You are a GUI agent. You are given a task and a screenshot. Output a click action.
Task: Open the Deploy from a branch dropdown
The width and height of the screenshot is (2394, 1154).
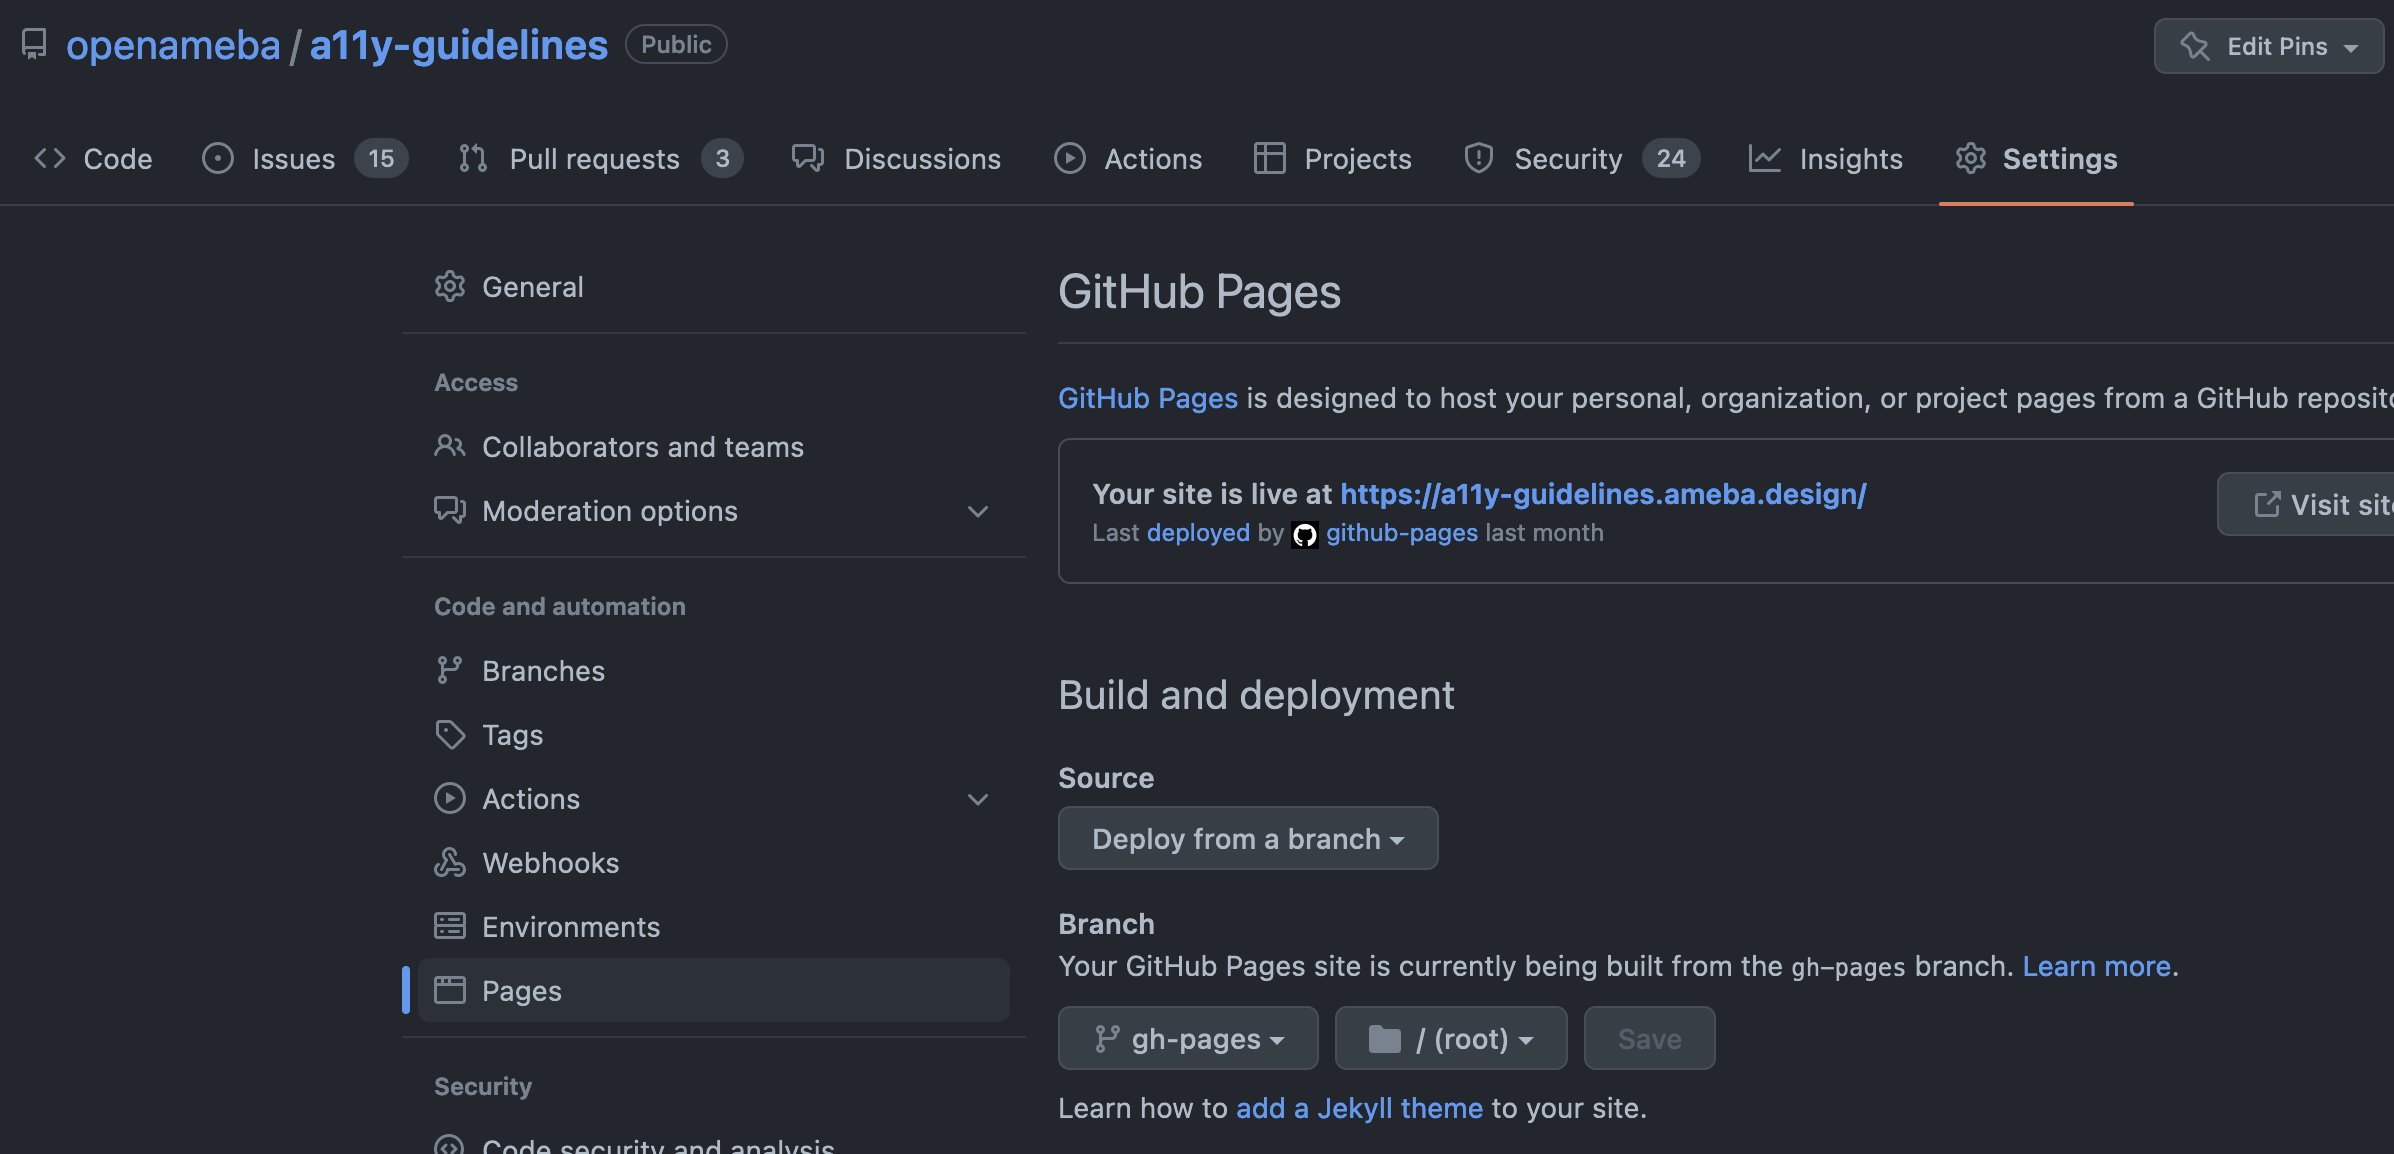(x=1247, y=839)
